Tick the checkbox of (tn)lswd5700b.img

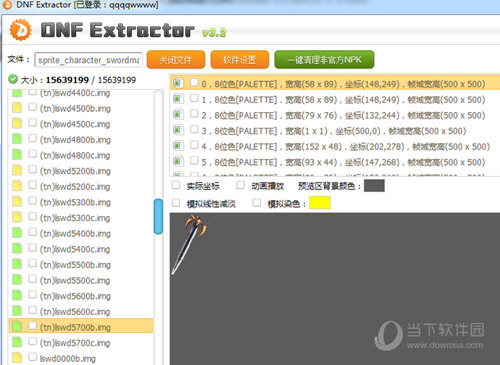tap(32, 326)
